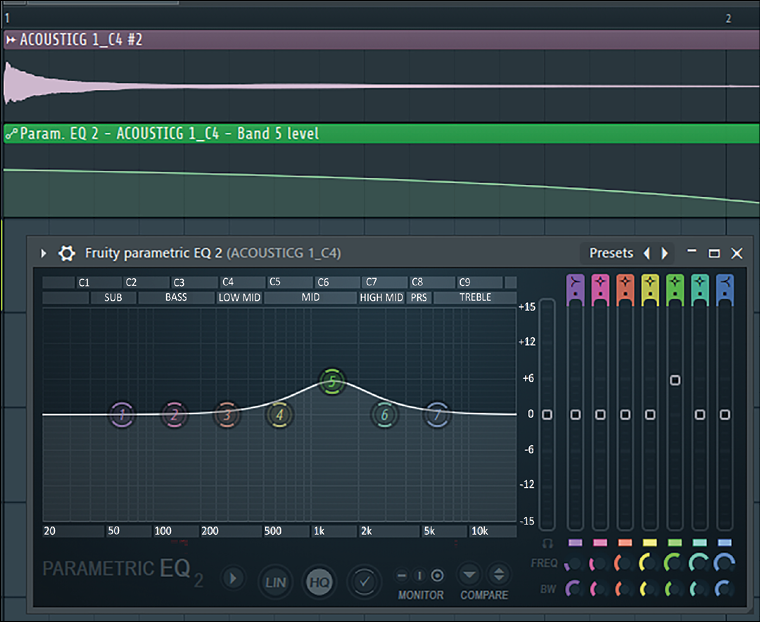760x622 pixels.
Task: Click the headphones monitor icon
Action: [547, 543]
